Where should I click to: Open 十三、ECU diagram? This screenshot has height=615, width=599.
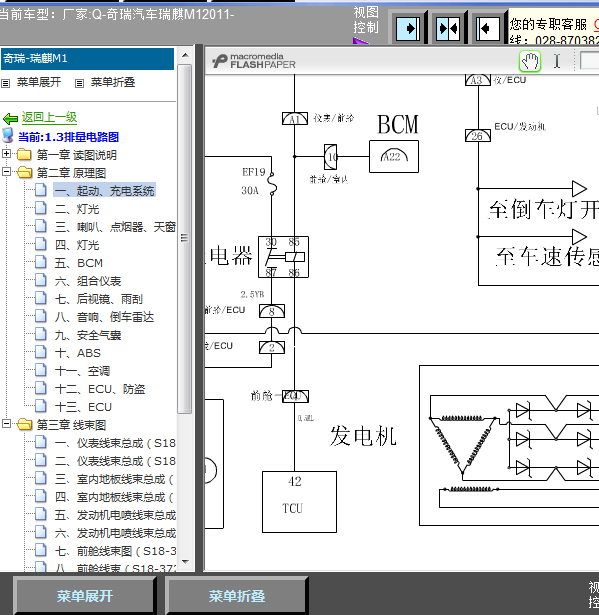(x=83, y=407)
